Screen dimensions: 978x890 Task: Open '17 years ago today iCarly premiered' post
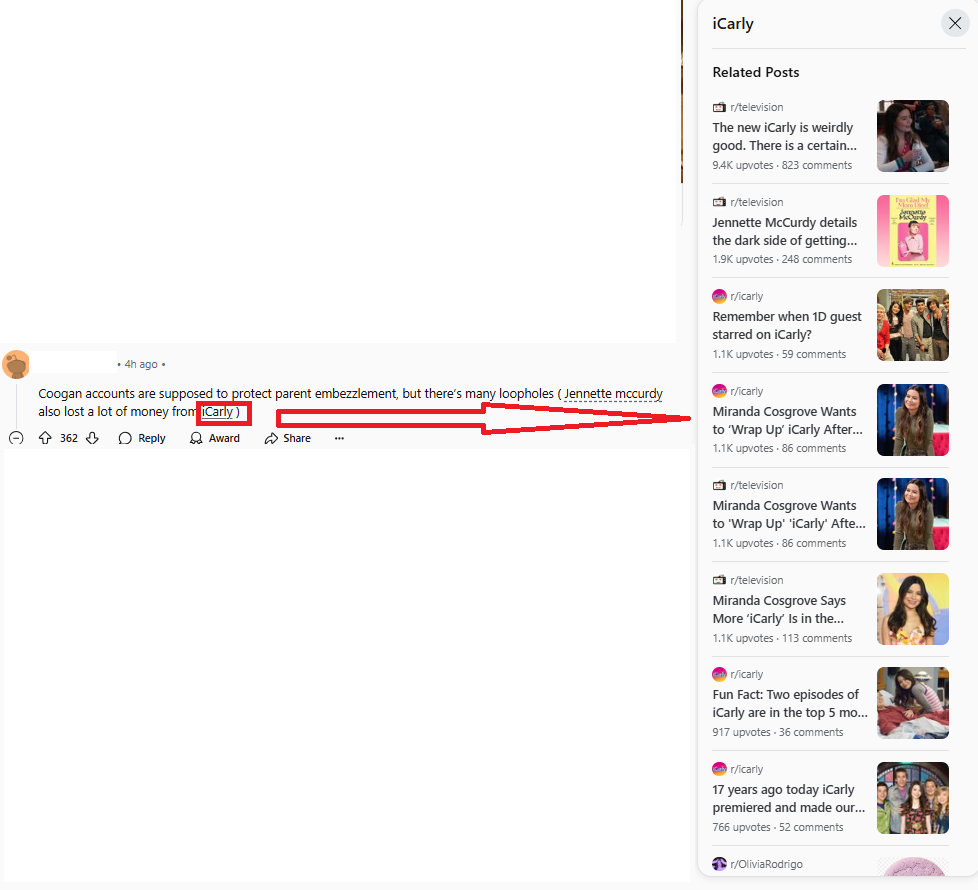click(x=788, y=798)
